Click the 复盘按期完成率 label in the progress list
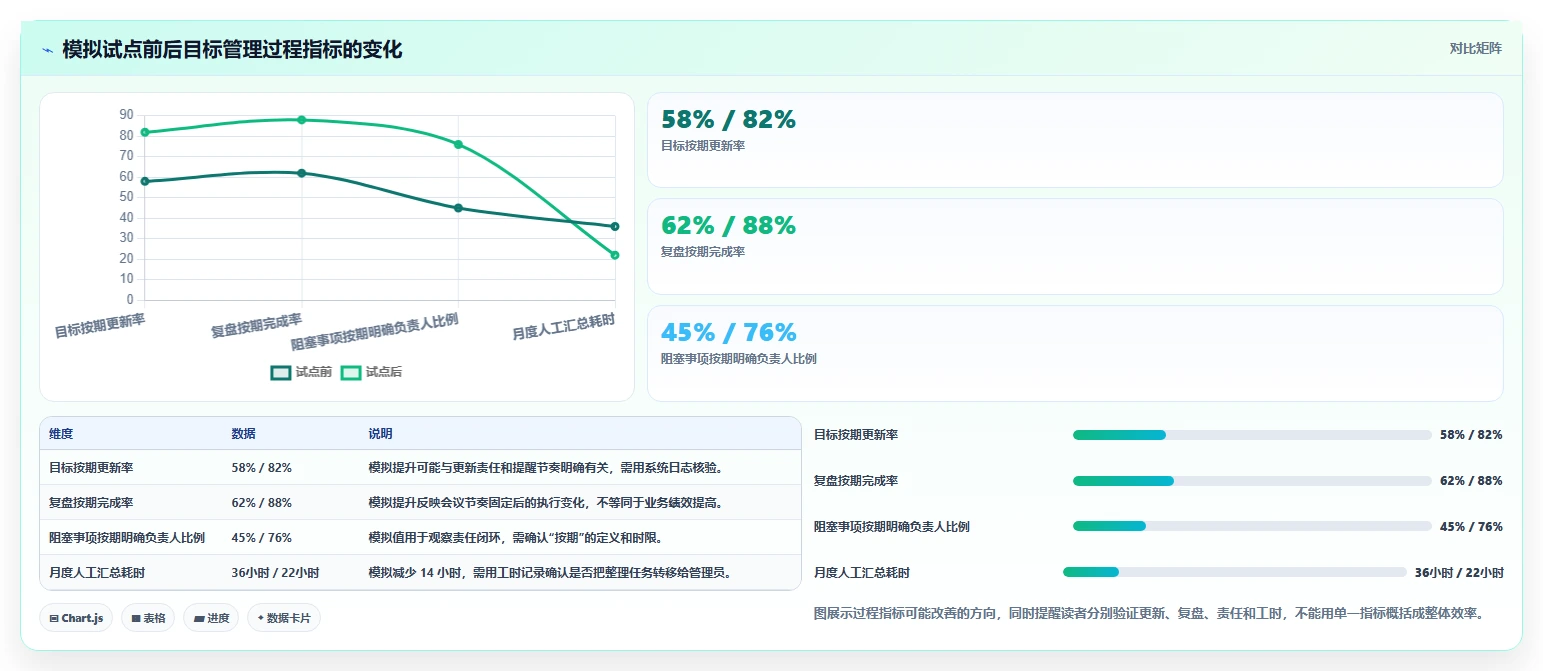The height and width of the screenshot is (671, 1543). click(x=856, y=481)
